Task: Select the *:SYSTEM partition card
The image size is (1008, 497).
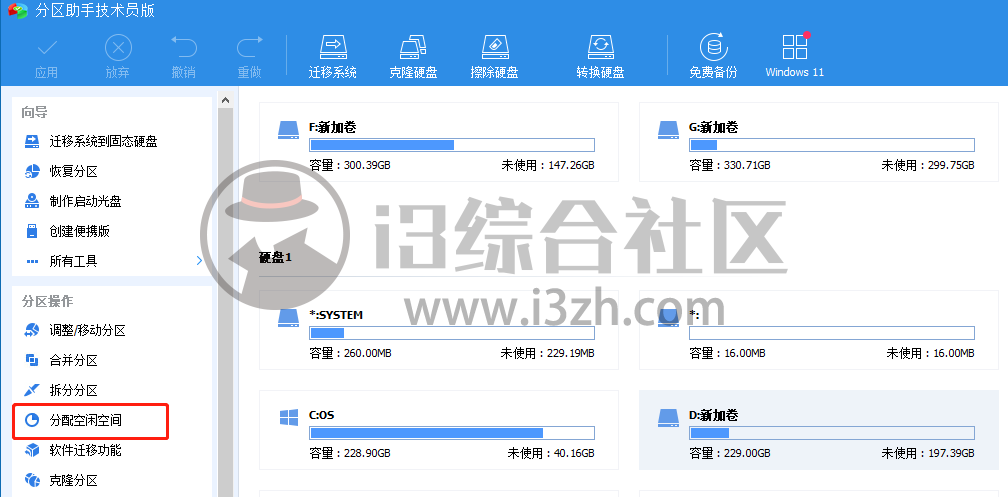Action: click(439, 330)
